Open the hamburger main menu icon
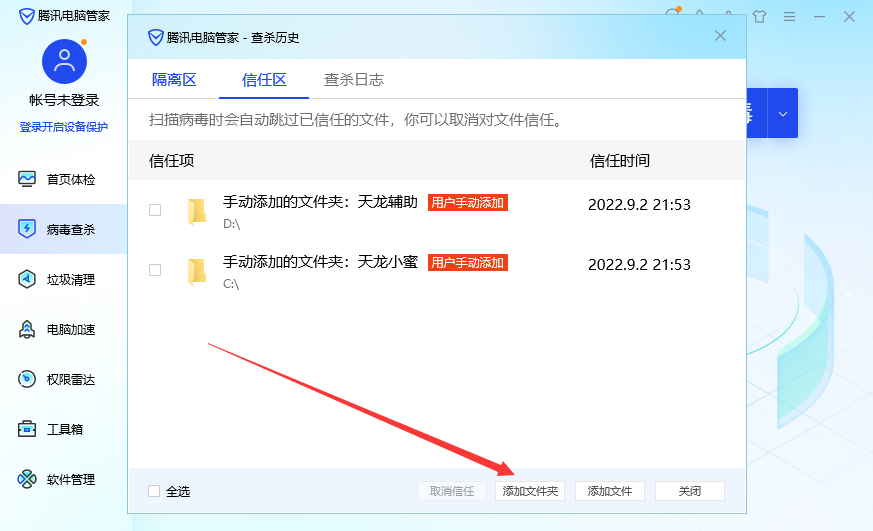 (789, 17)
